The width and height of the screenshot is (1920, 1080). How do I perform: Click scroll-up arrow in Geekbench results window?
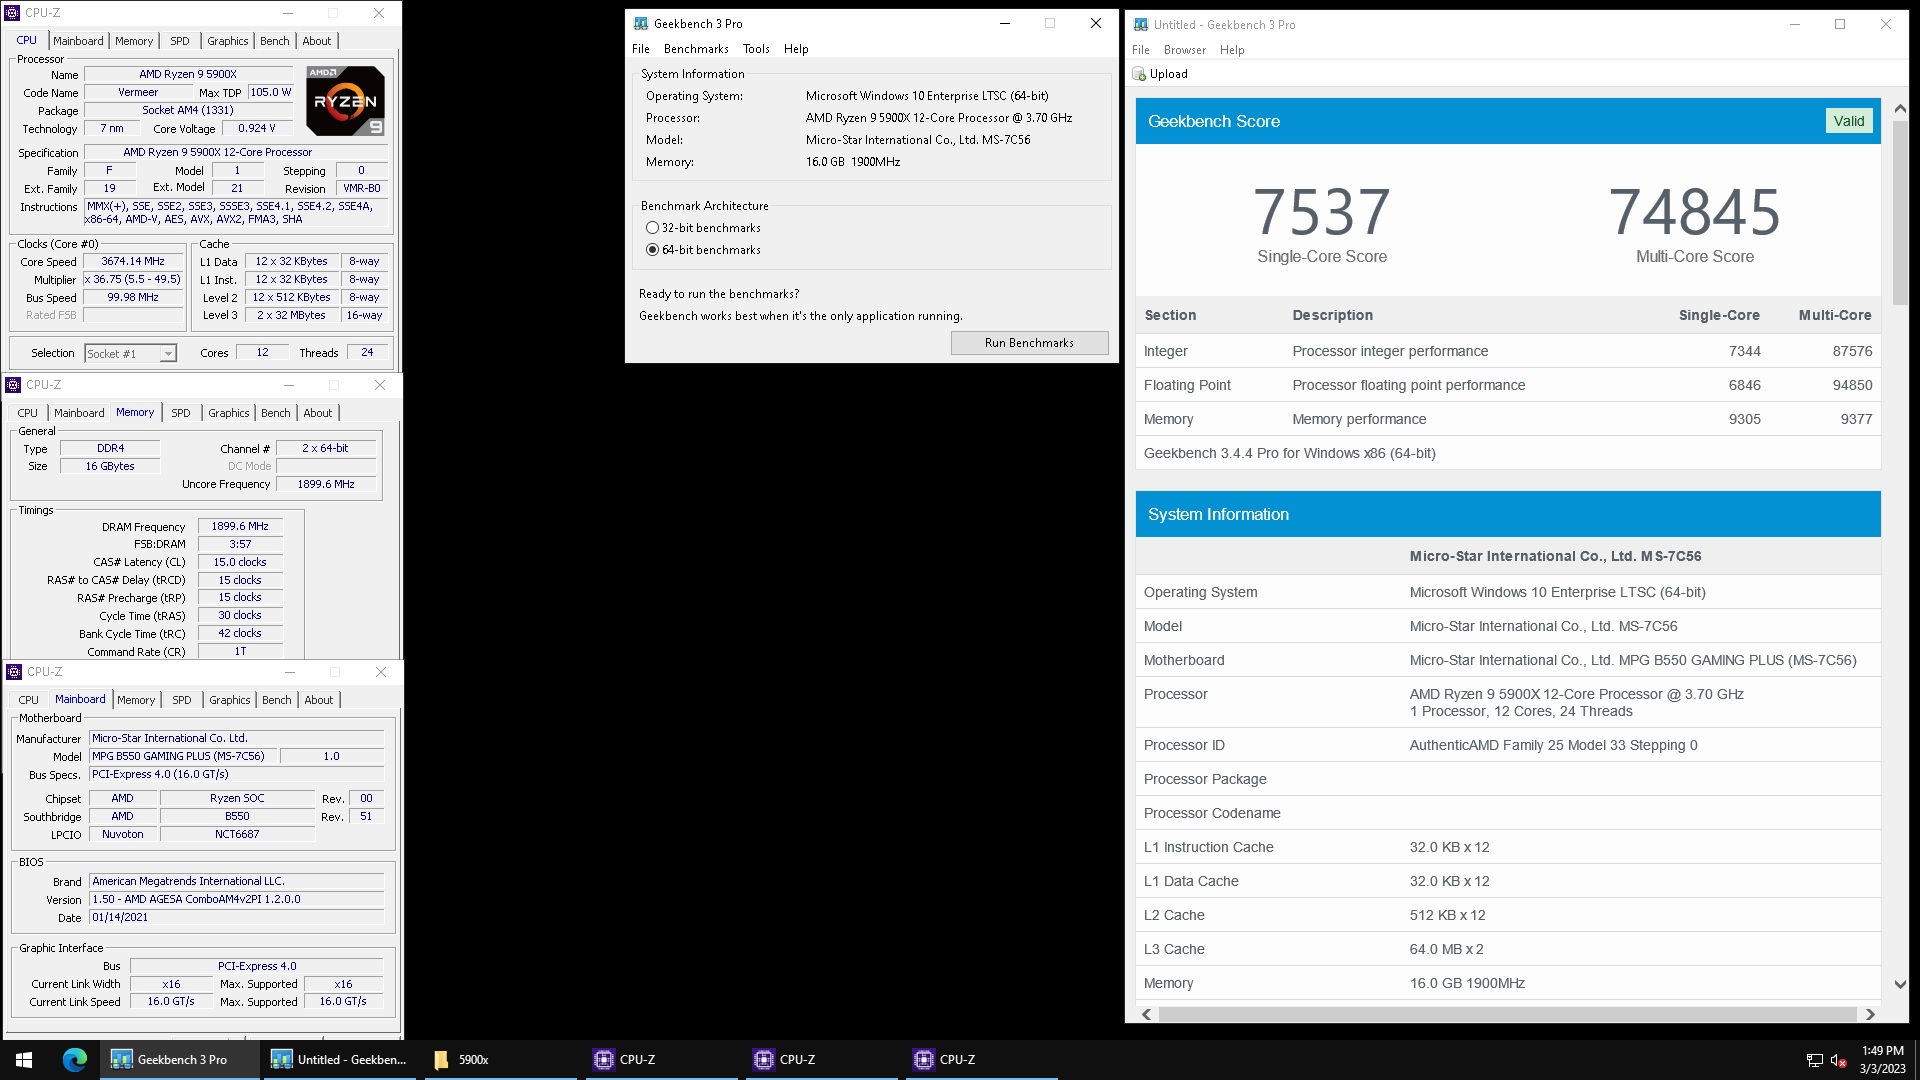click(1900, 108)
